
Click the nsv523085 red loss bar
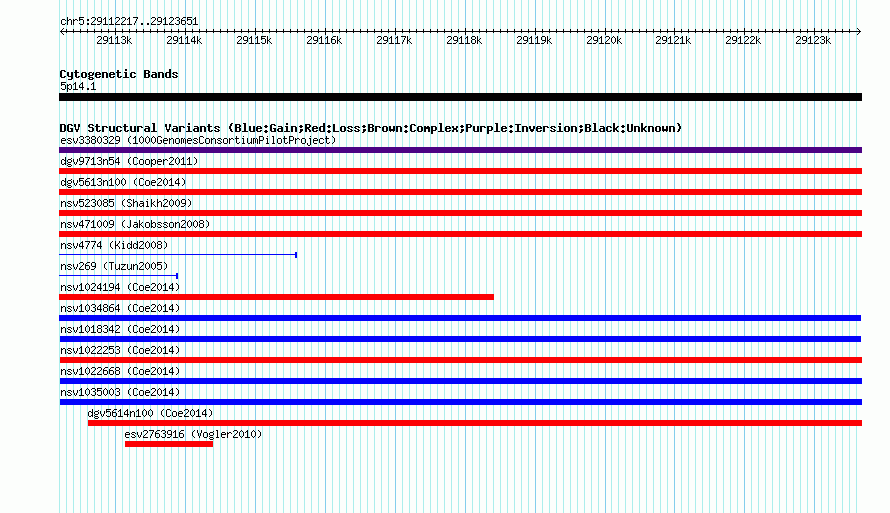(460, 213)
